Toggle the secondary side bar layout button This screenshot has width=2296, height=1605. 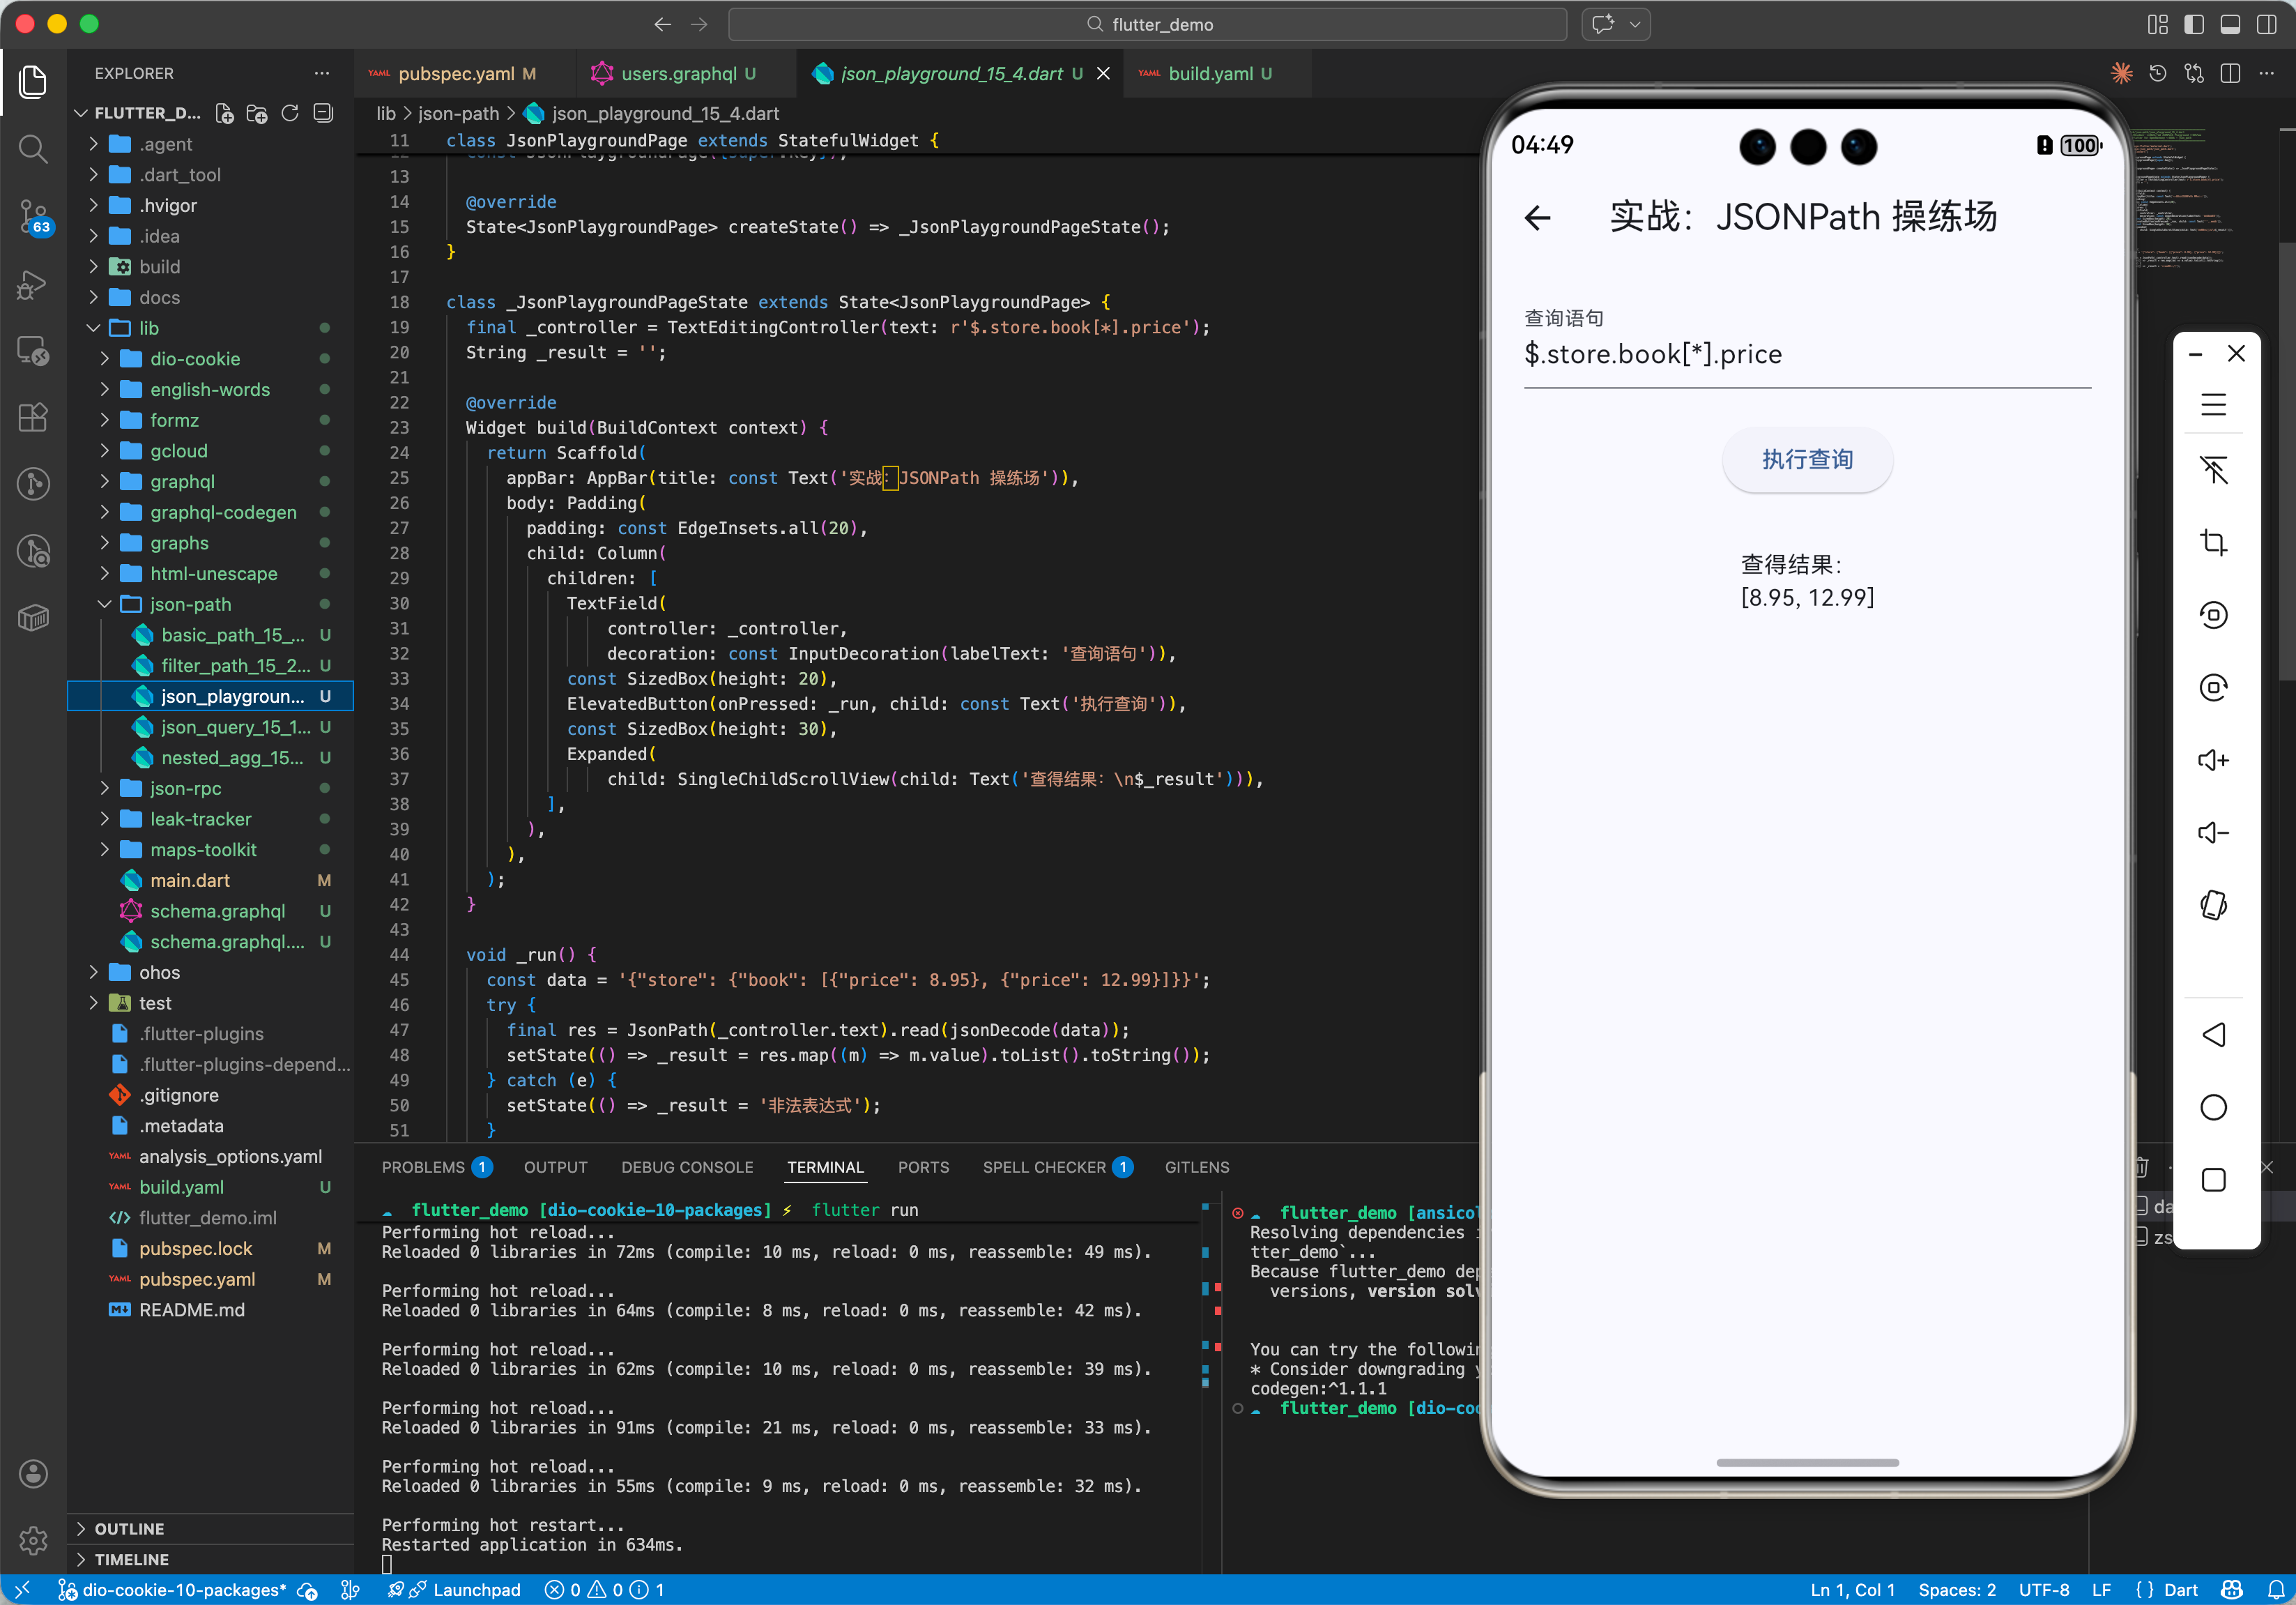(2266, 24)
